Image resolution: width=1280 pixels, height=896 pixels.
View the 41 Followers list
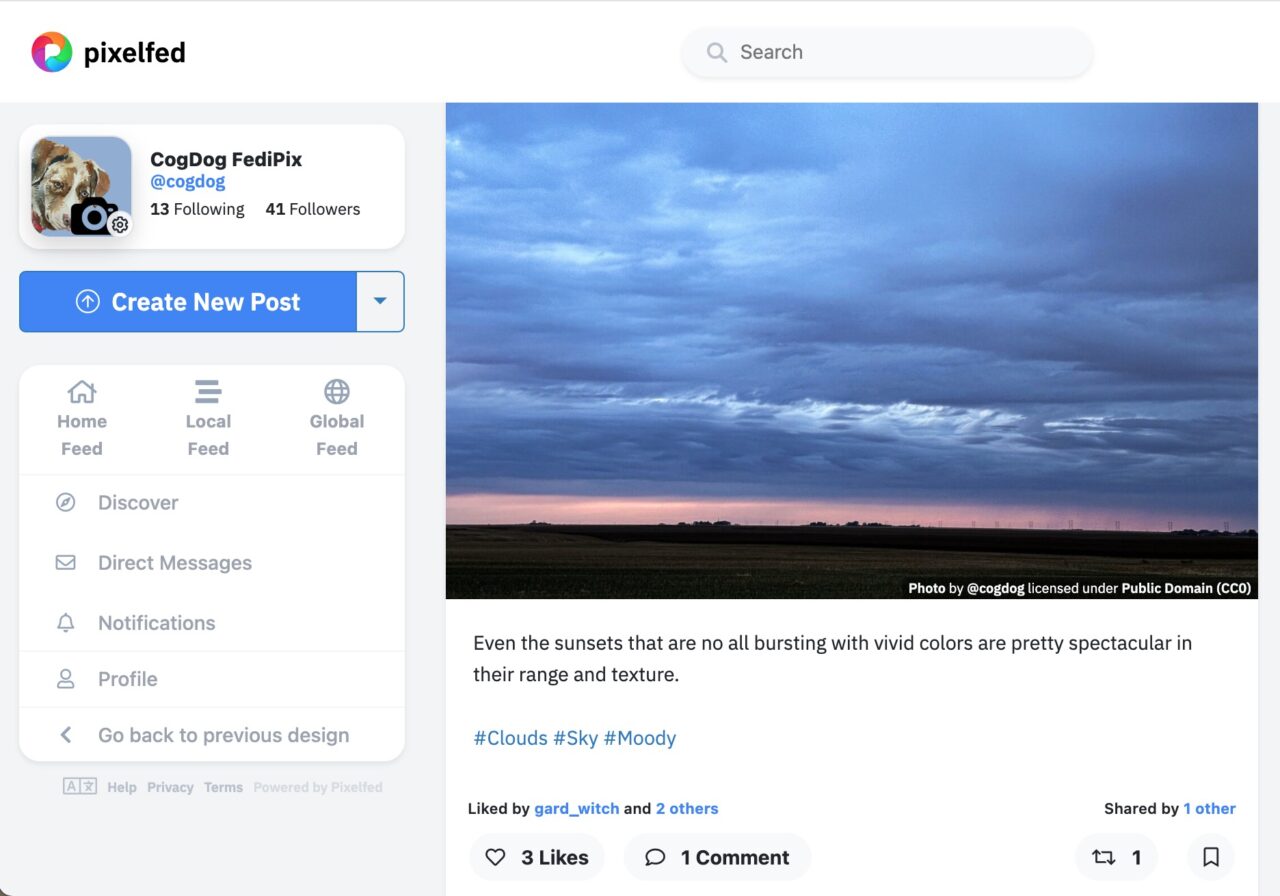pyautogui.click(x=313, y=209)
